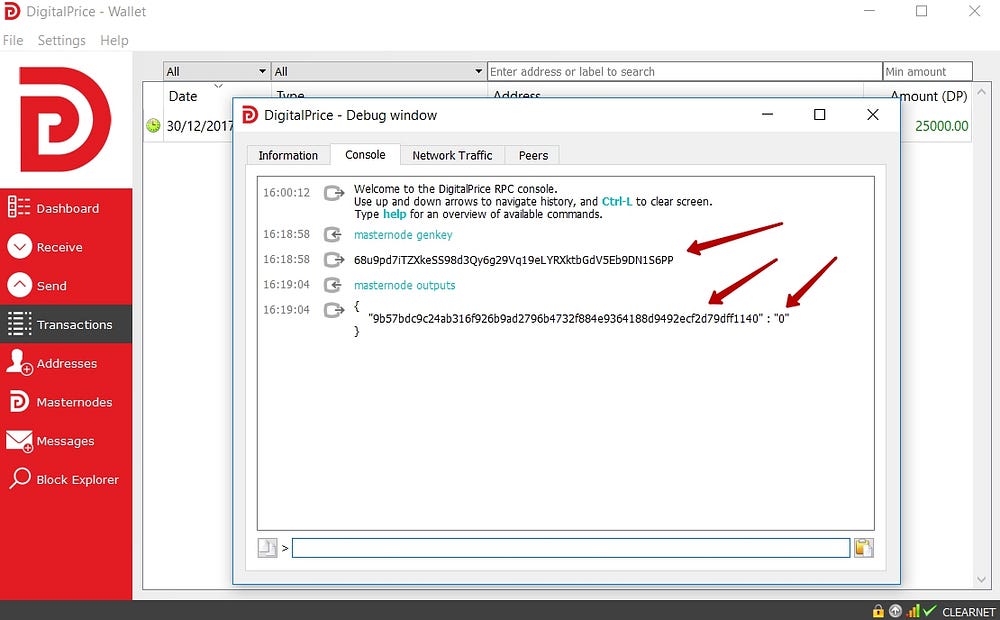The width and height of the screenshot is (1000, 620).
Task: Click the wallet lock status icon
Action: click(878, 611)
